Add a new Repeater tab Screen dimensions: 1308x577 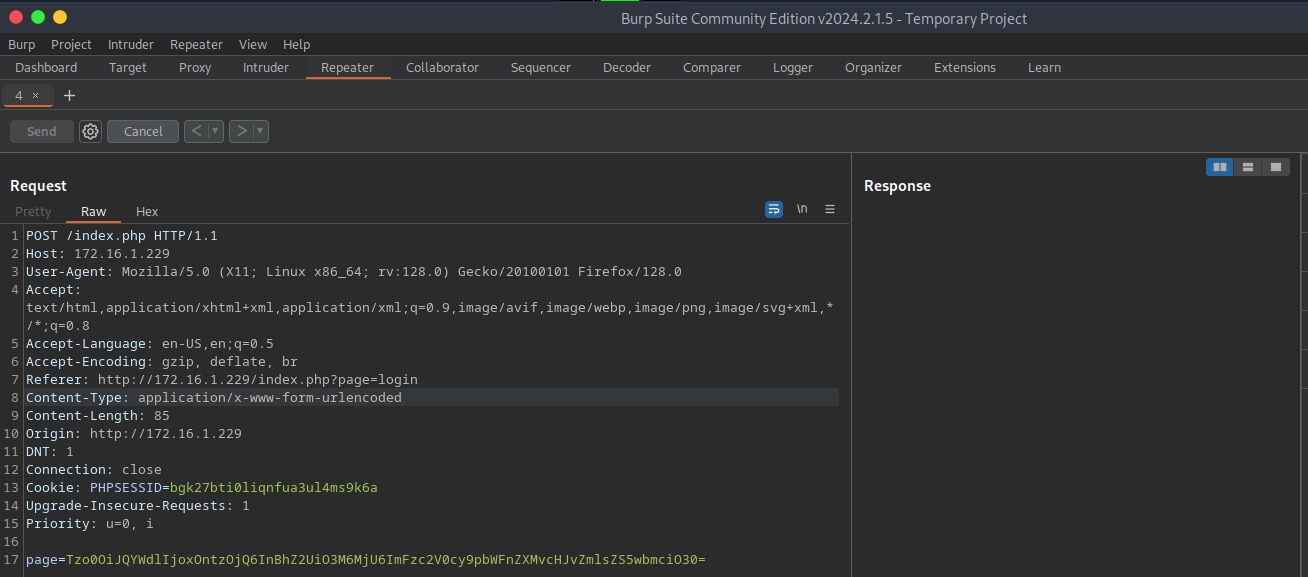click(69, 95)
